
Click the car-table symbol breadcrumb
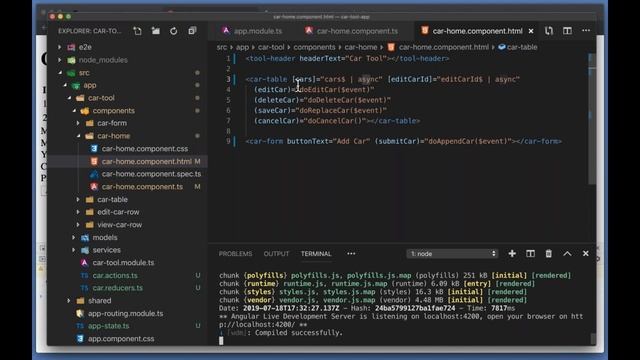pyautogui.click(x=518, y=47)
